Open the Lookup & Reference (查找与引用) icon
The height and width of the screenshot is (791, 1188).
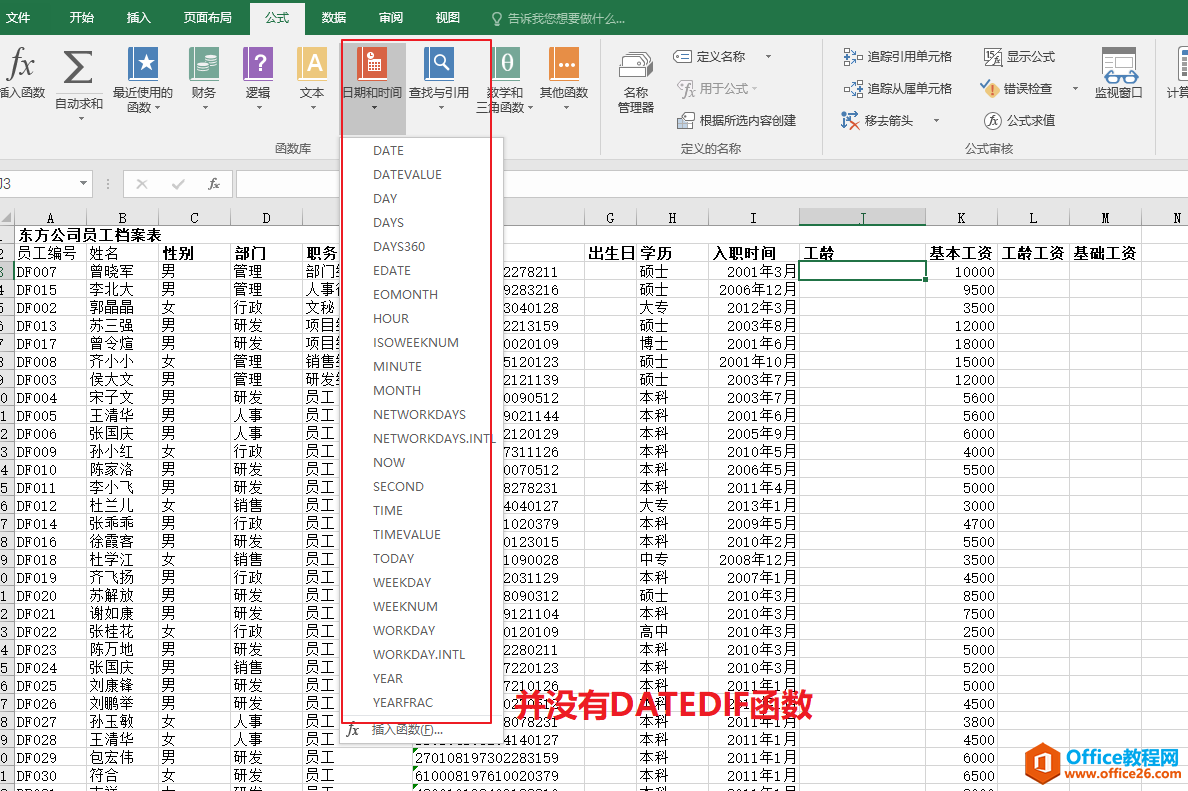[439, 64]
